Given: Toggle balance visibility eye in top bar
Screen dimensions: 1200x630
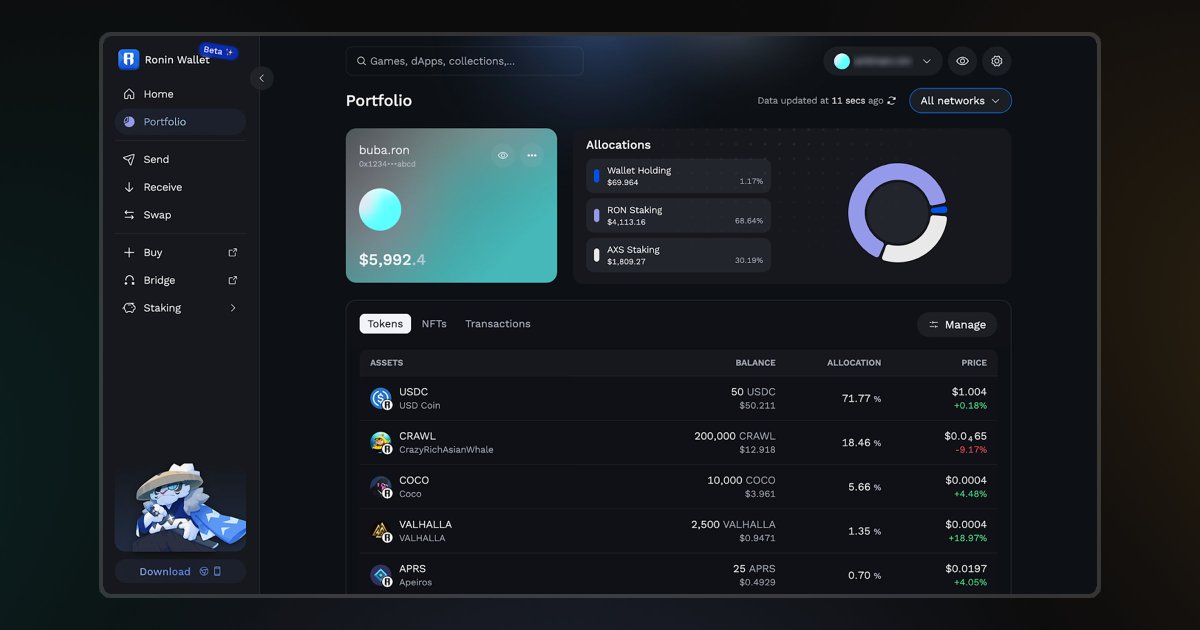Looking at the screenshot, I should [963, 61].
